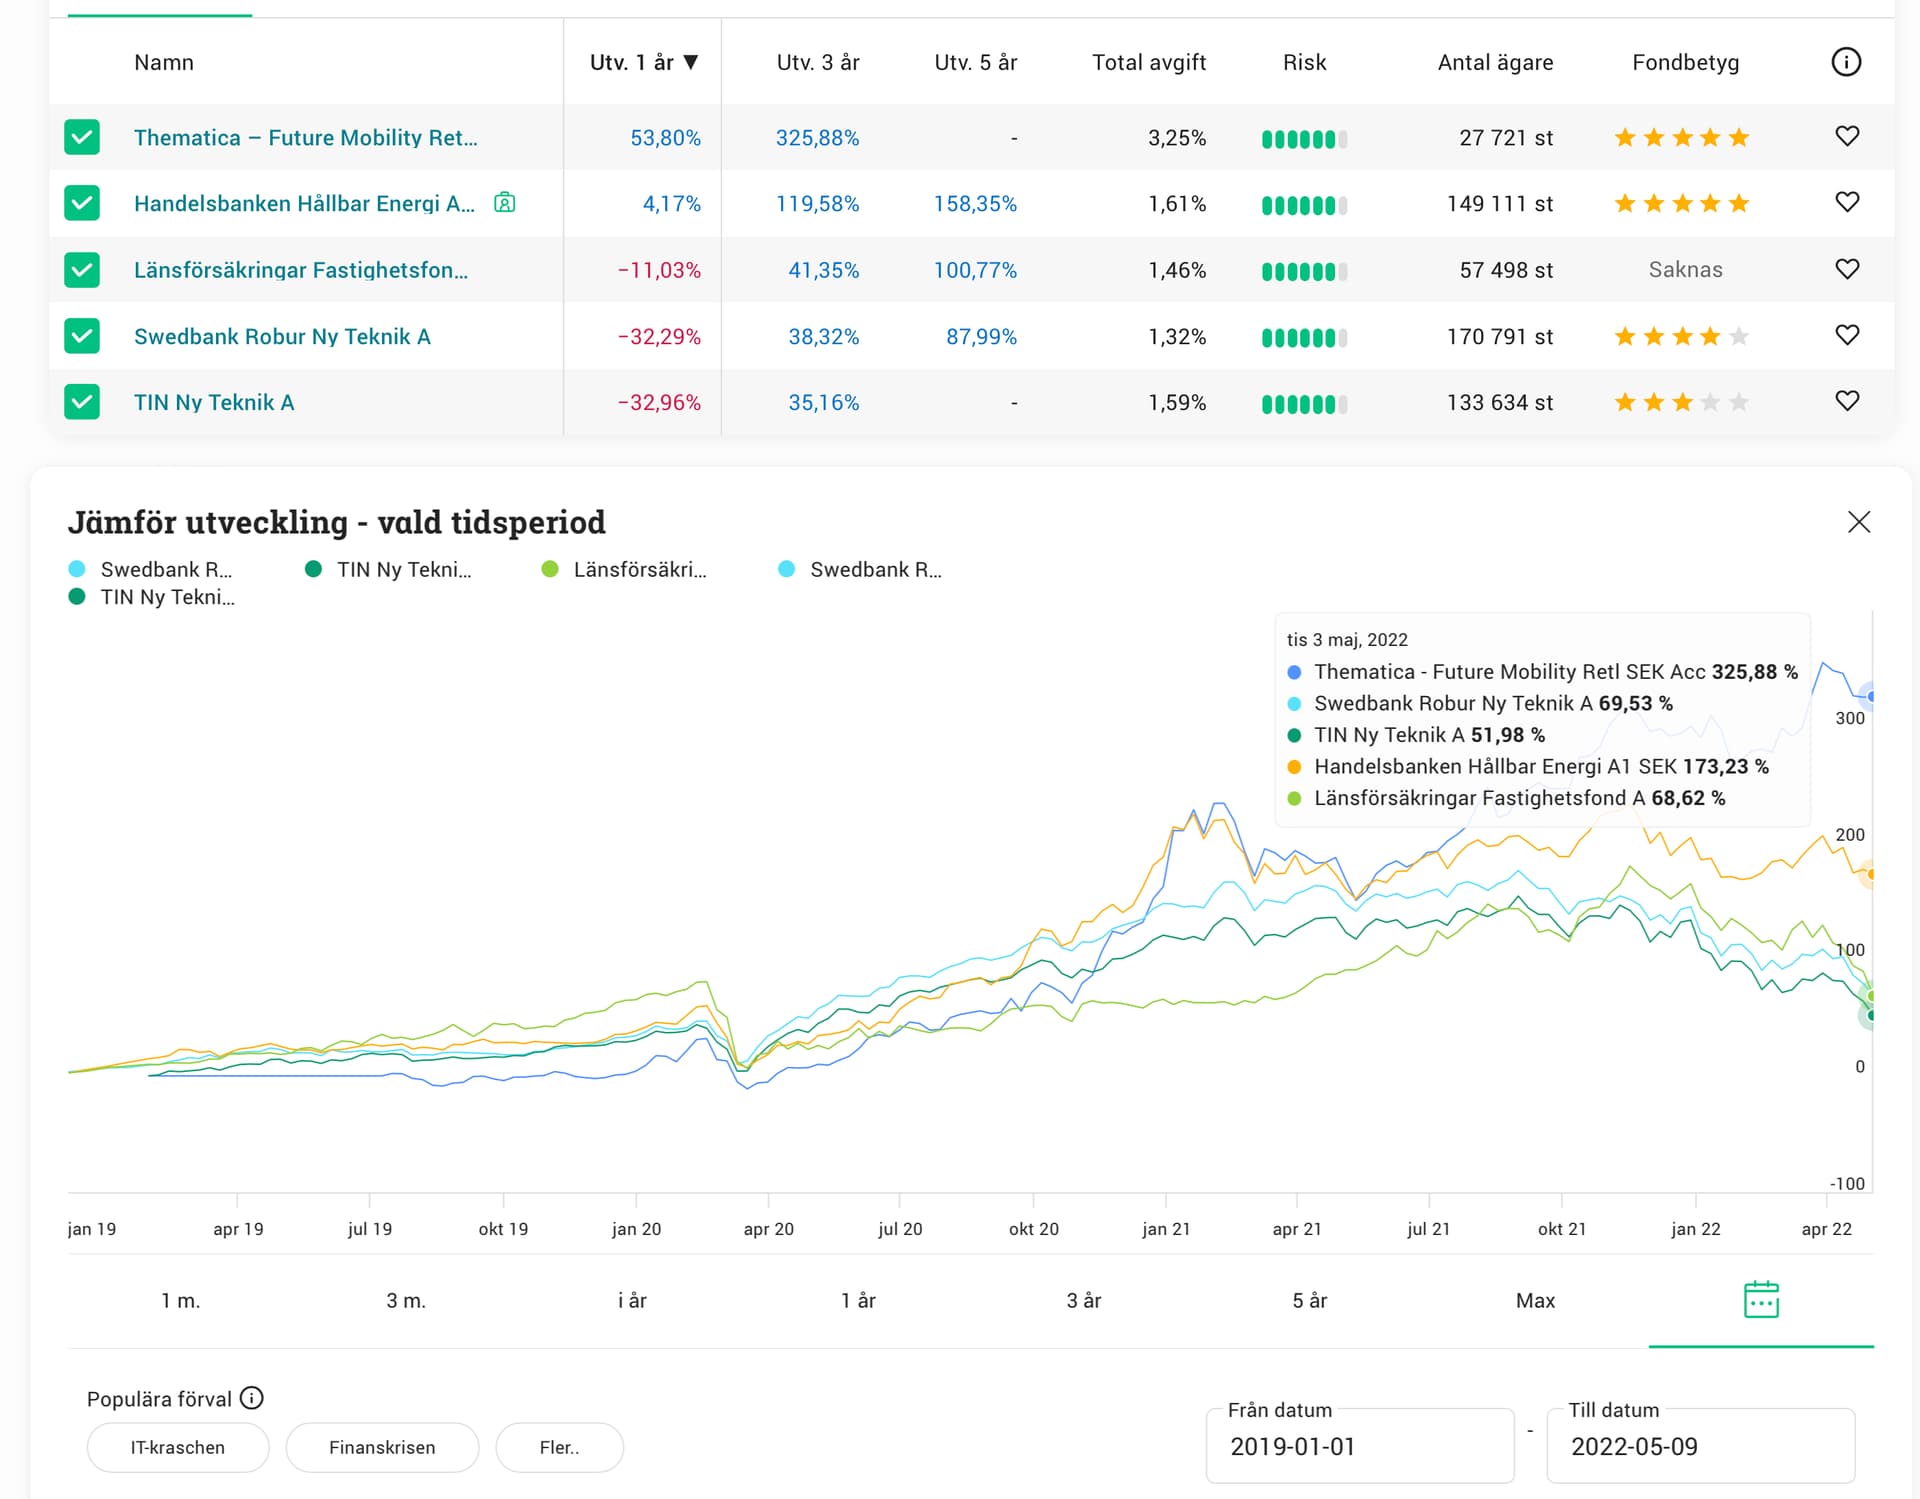Click Thematica 53,80% one-year return

click(665, 137)
